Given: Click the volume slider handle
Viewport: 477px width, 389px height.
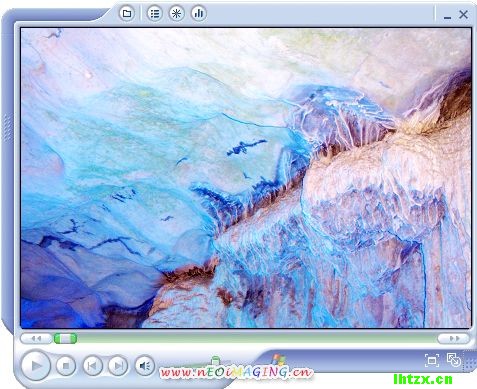Looking at the screenshot, I should pos(216,361).
